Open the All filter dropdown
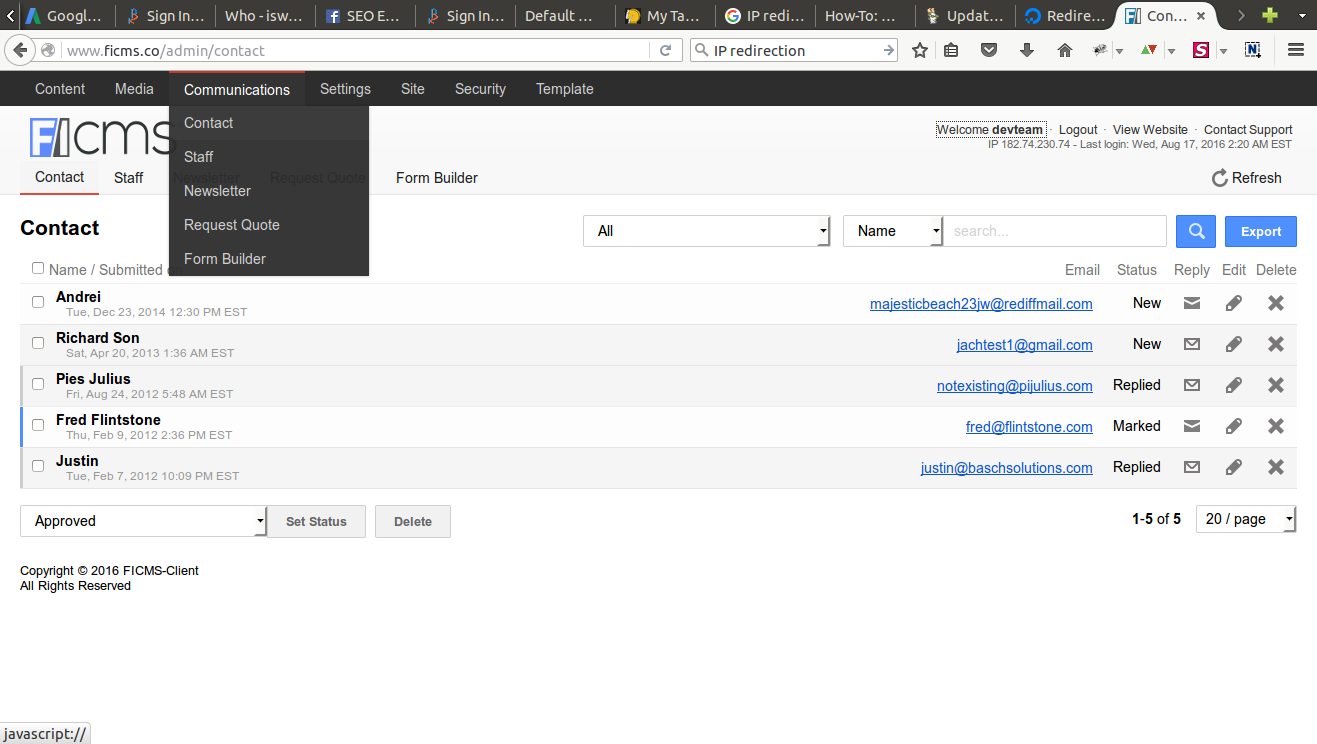Image resolution: width=1317 pixels, height=744 pixels. (706, 231)
